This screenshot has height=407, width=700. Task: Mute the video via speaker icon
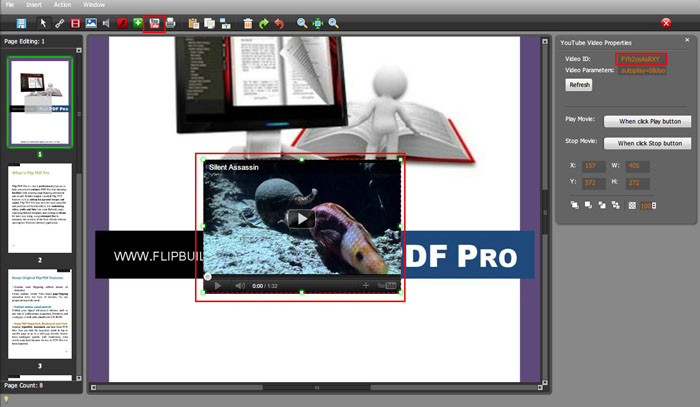[240, 286]
